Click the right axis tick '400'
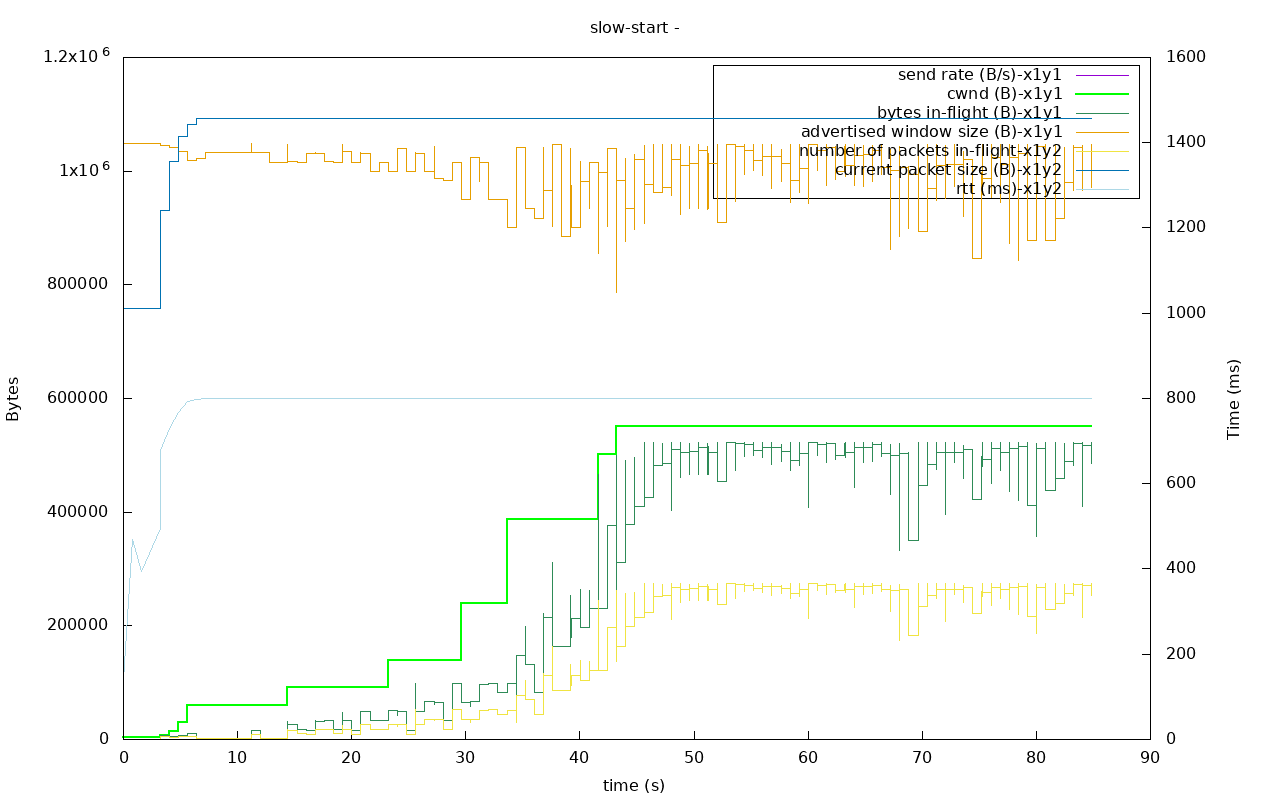The image size is (1280, 800). (1182, 568)
